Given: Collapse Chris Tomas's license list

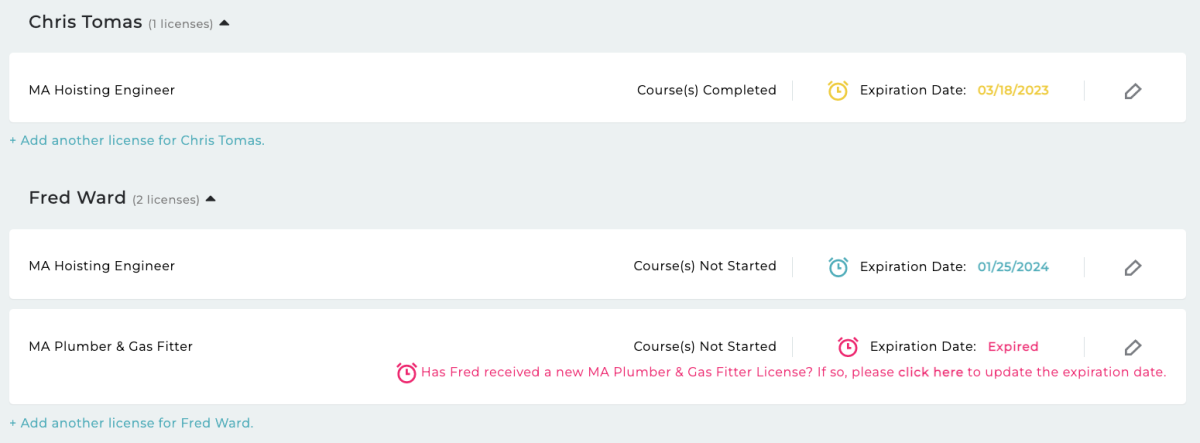Looking at the screenshot, I should point(224,23).
